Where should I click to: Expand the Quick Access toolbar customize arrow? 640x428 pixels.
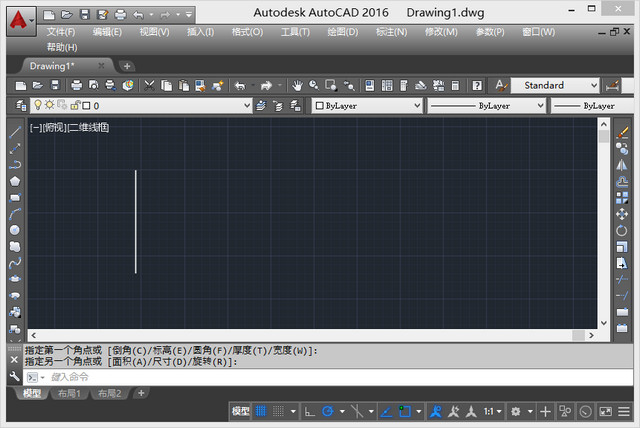point(189,15)
